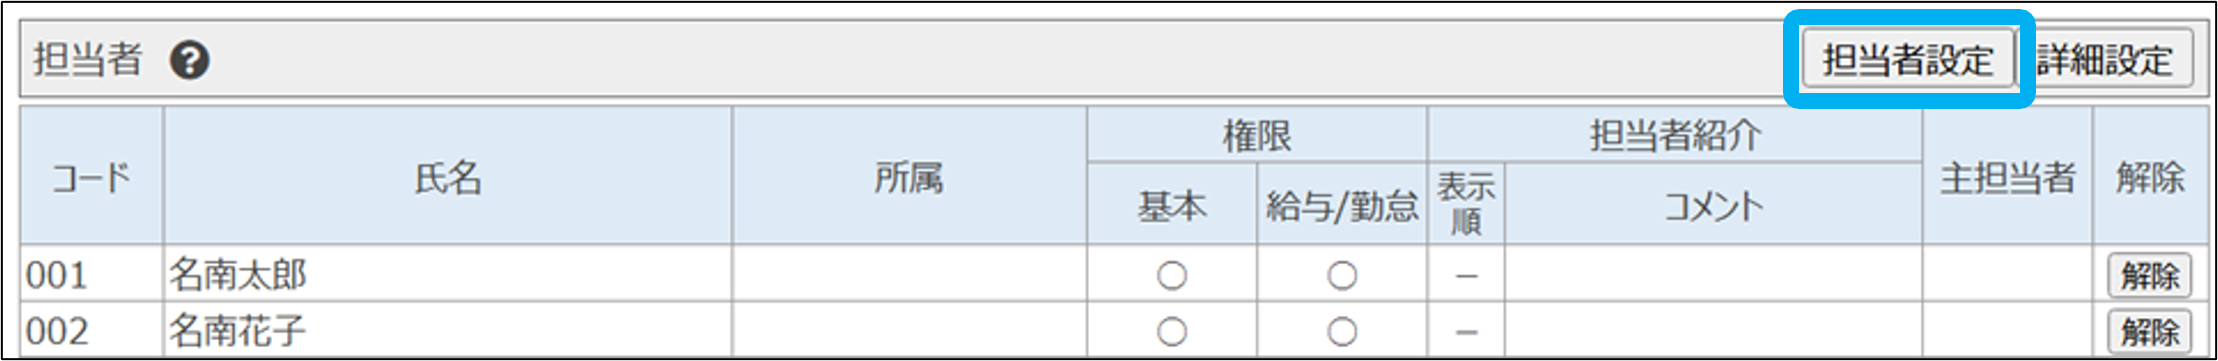Viewport: 2218px width, 361px height.
Task: Open the 担当者設定 button
Action: pyautogui.click(x=1908, y=59)
